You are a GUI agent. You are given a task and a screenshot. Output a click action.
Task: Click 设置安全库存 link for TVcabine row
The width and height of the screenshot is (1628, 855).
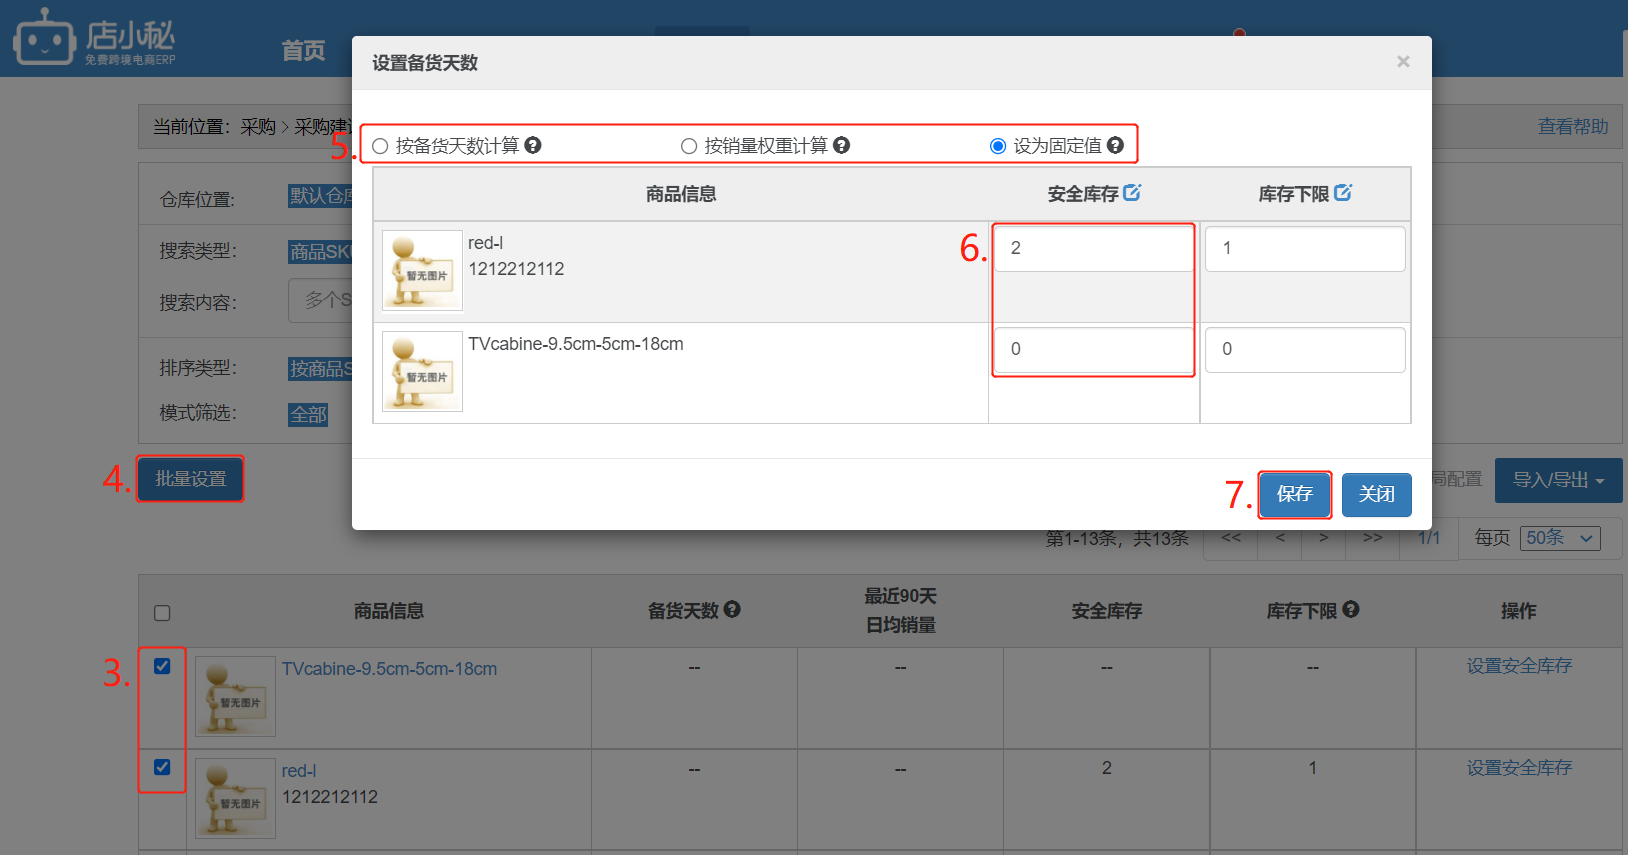tap(1519, 666)
